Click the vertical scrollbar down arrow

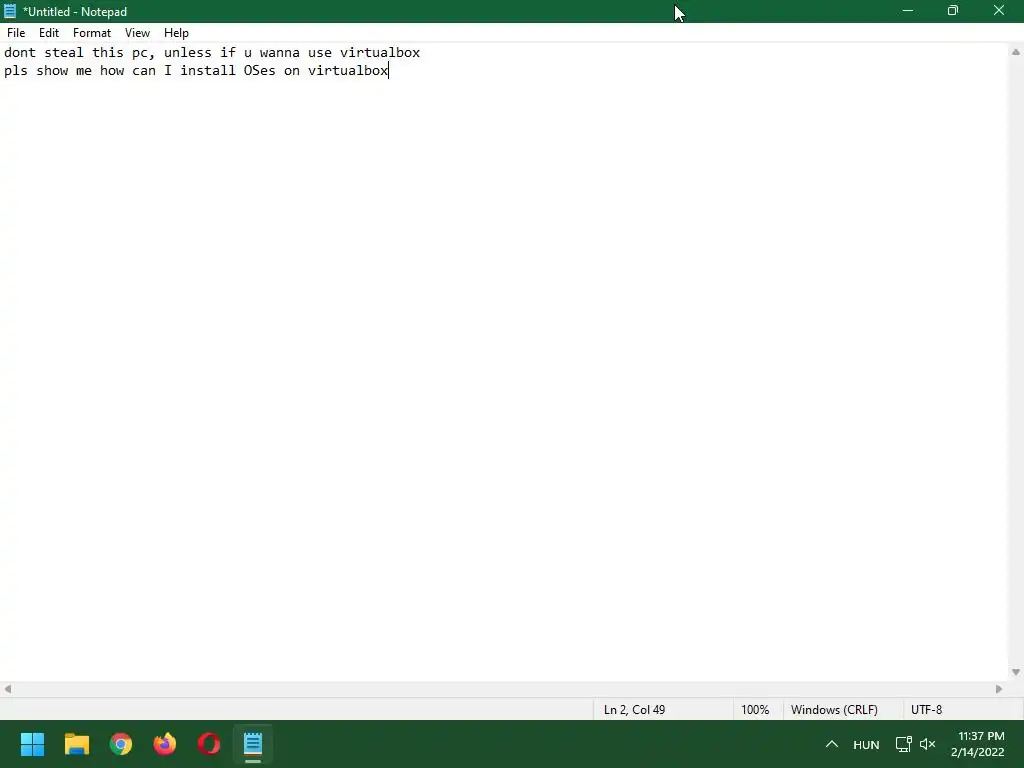point(1016,672)
